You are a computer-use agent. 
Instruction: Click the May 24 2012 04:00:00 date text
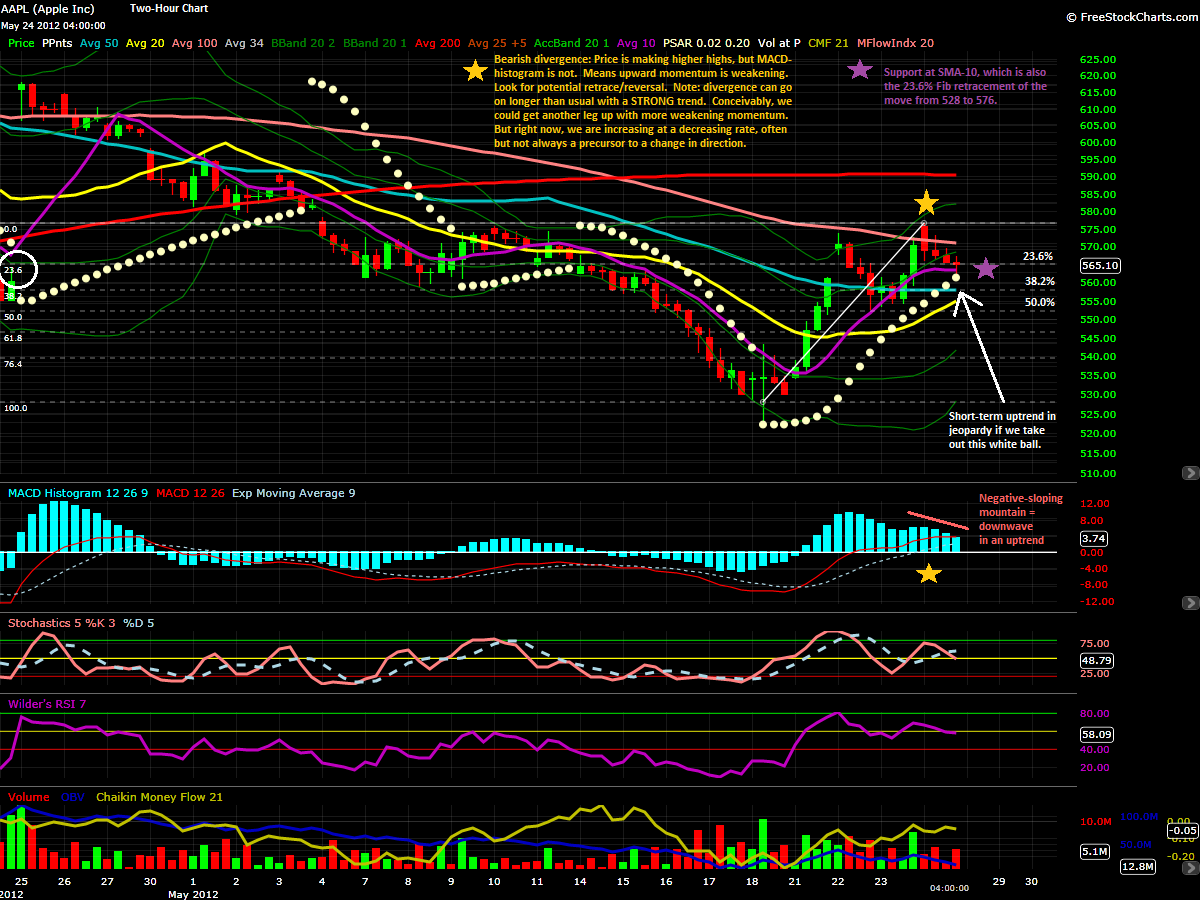(53, 26)
